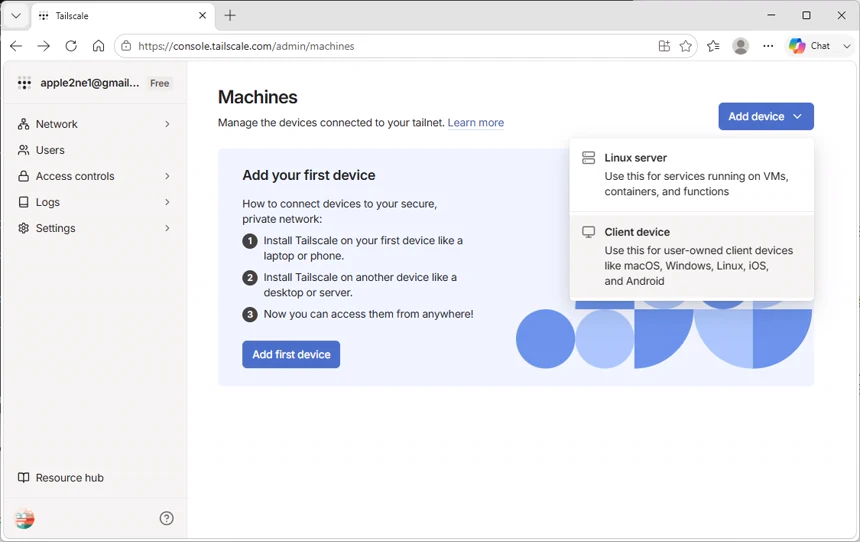The height and width of the screenshot is (542, 860).
Task: Open Copilot Chat
Action: click(810, 46)
